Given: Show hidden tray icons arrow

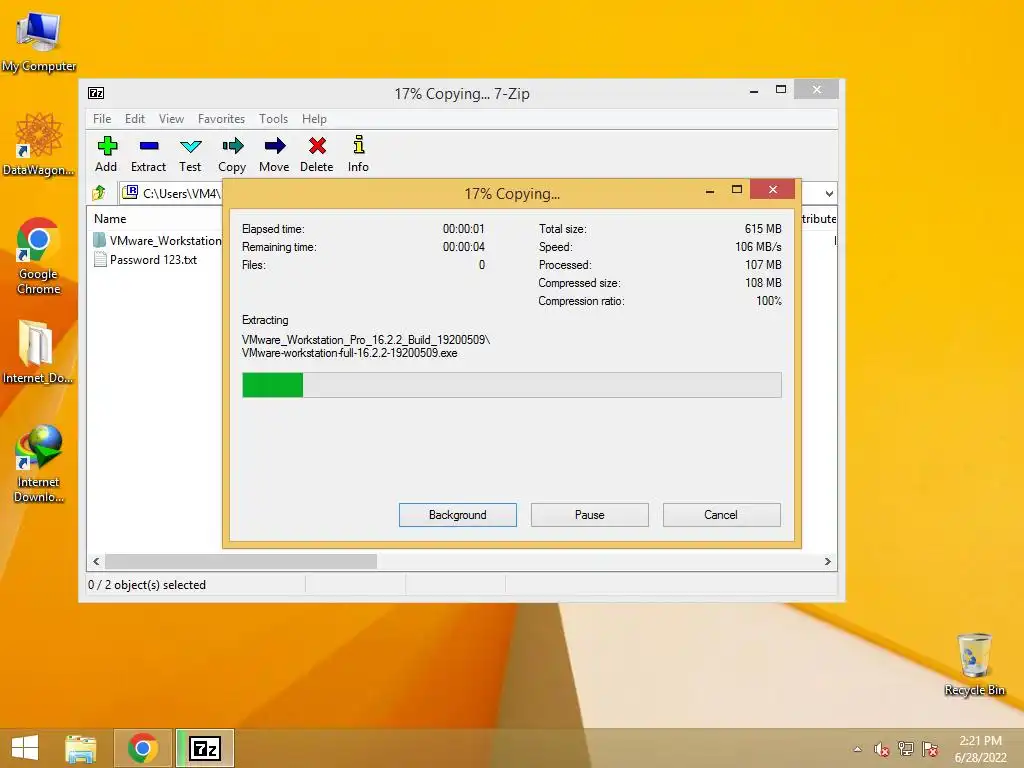Looking at the screenshot, I should [x=857, y=749].
